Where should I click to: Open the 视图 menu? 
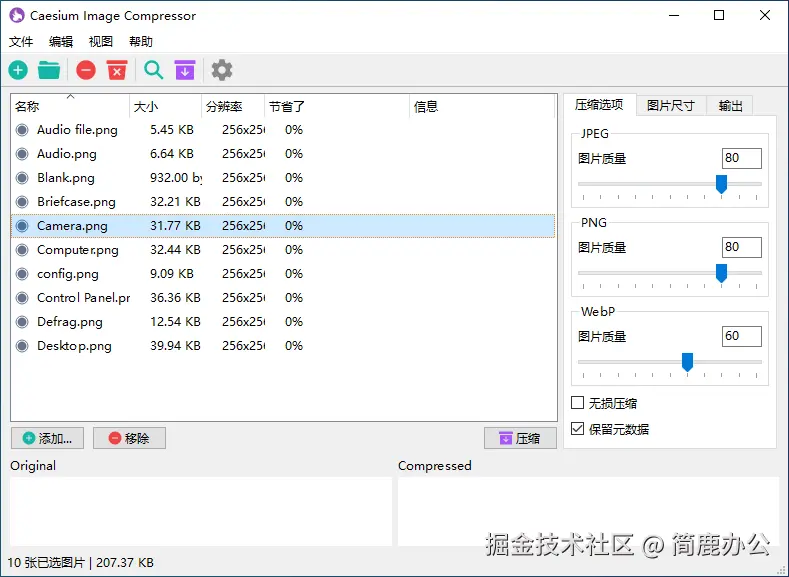pyautogui.click(x=101, y=41)
